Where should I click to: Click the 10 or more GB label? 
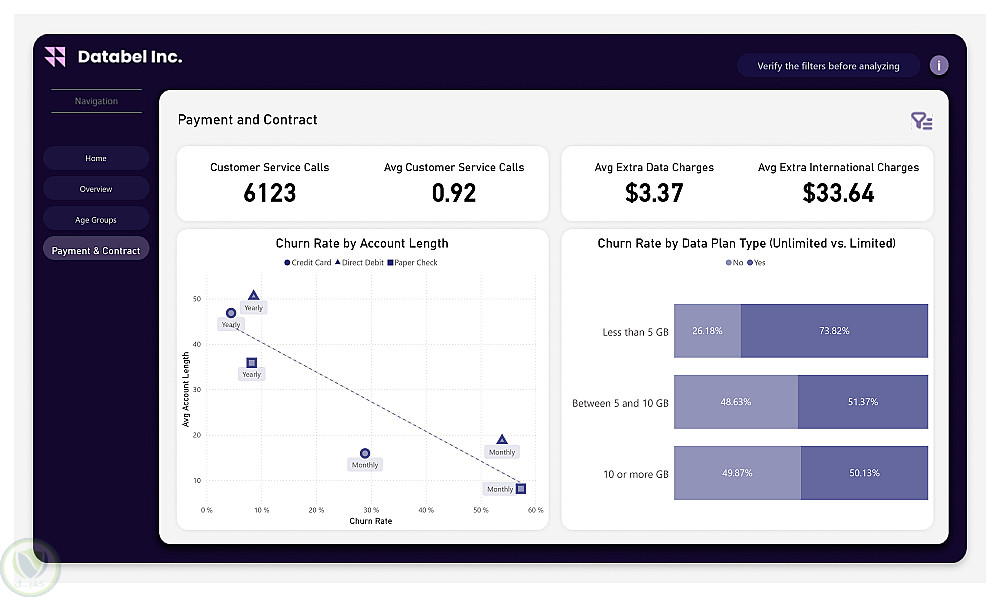[x=636, y=474]
